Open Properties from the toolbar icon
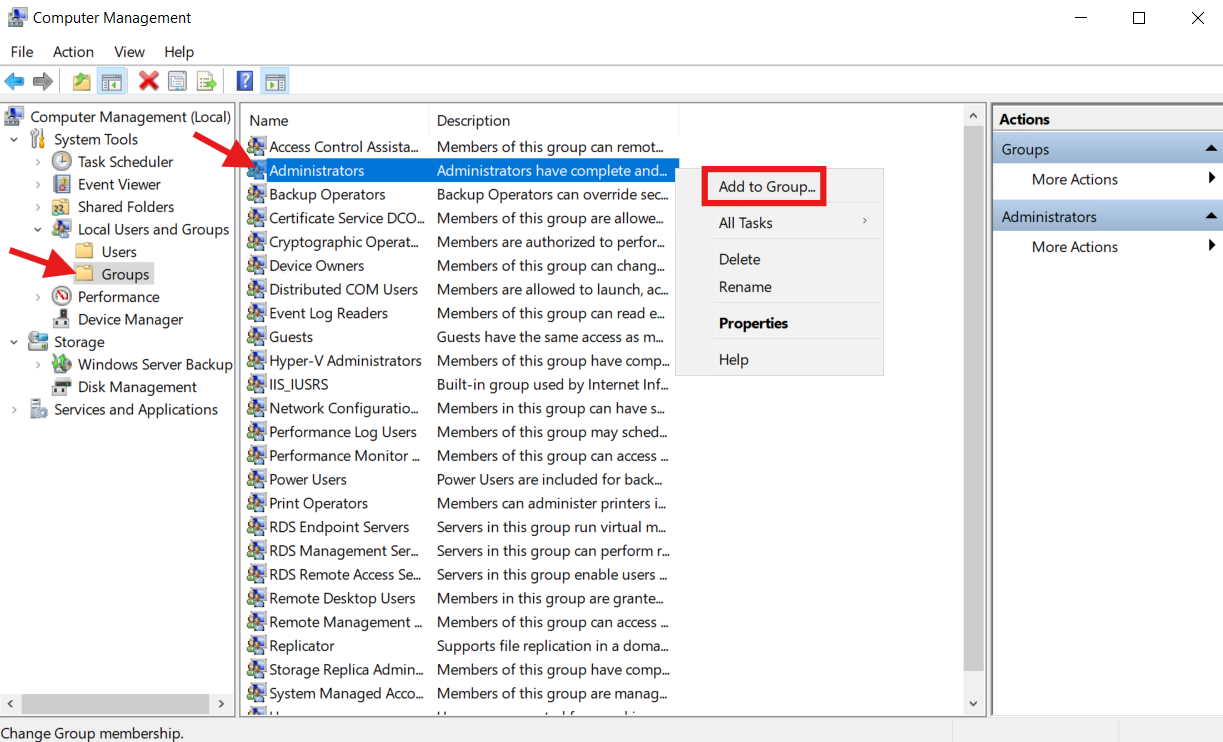Viewport: 1223px width, 742px height. [x=178, y=81]
